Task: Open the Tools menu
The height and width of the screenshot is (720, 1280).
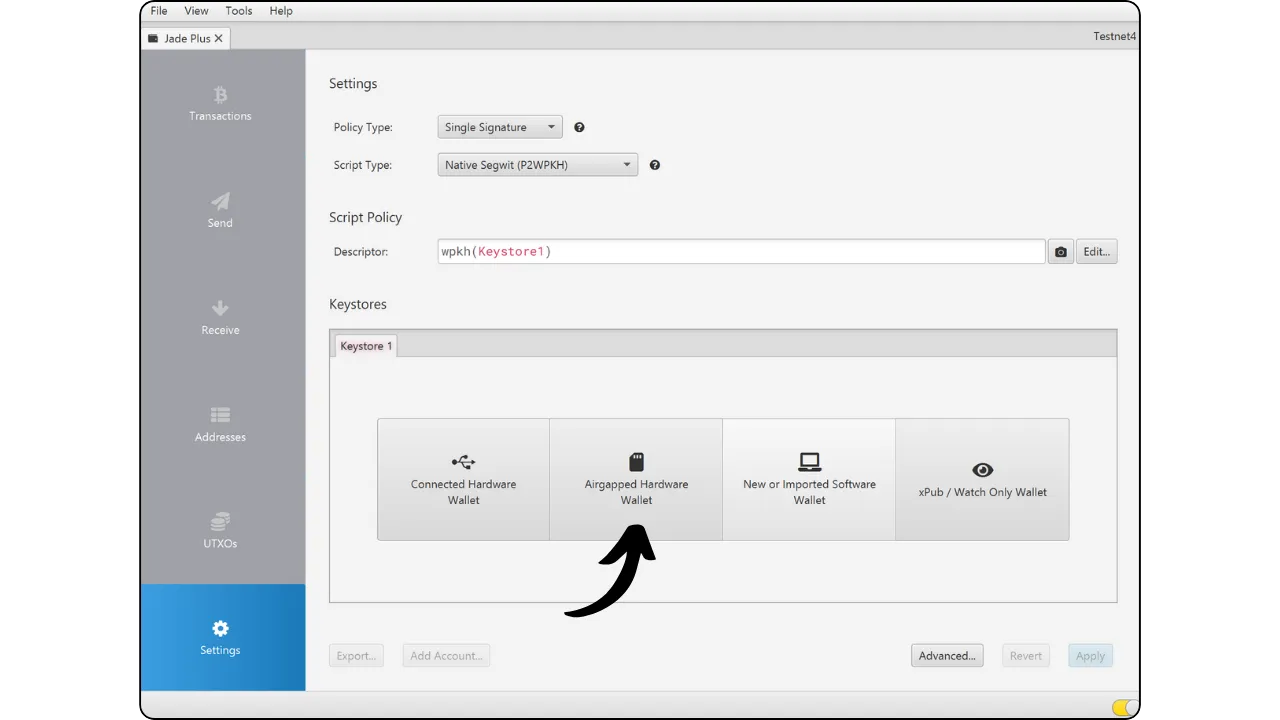Action: pyautogui.click(x=239, y=11)
